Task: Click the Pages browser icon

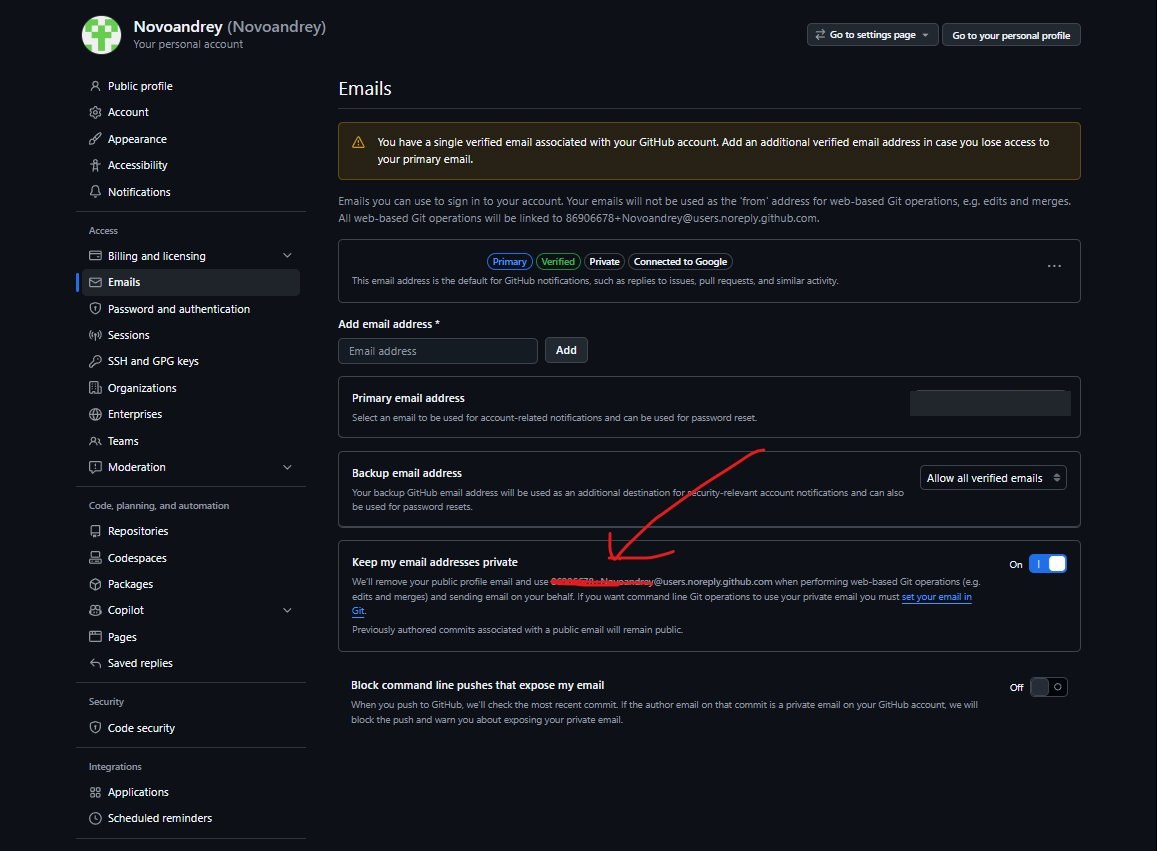Action: click(x=95, y=637)
